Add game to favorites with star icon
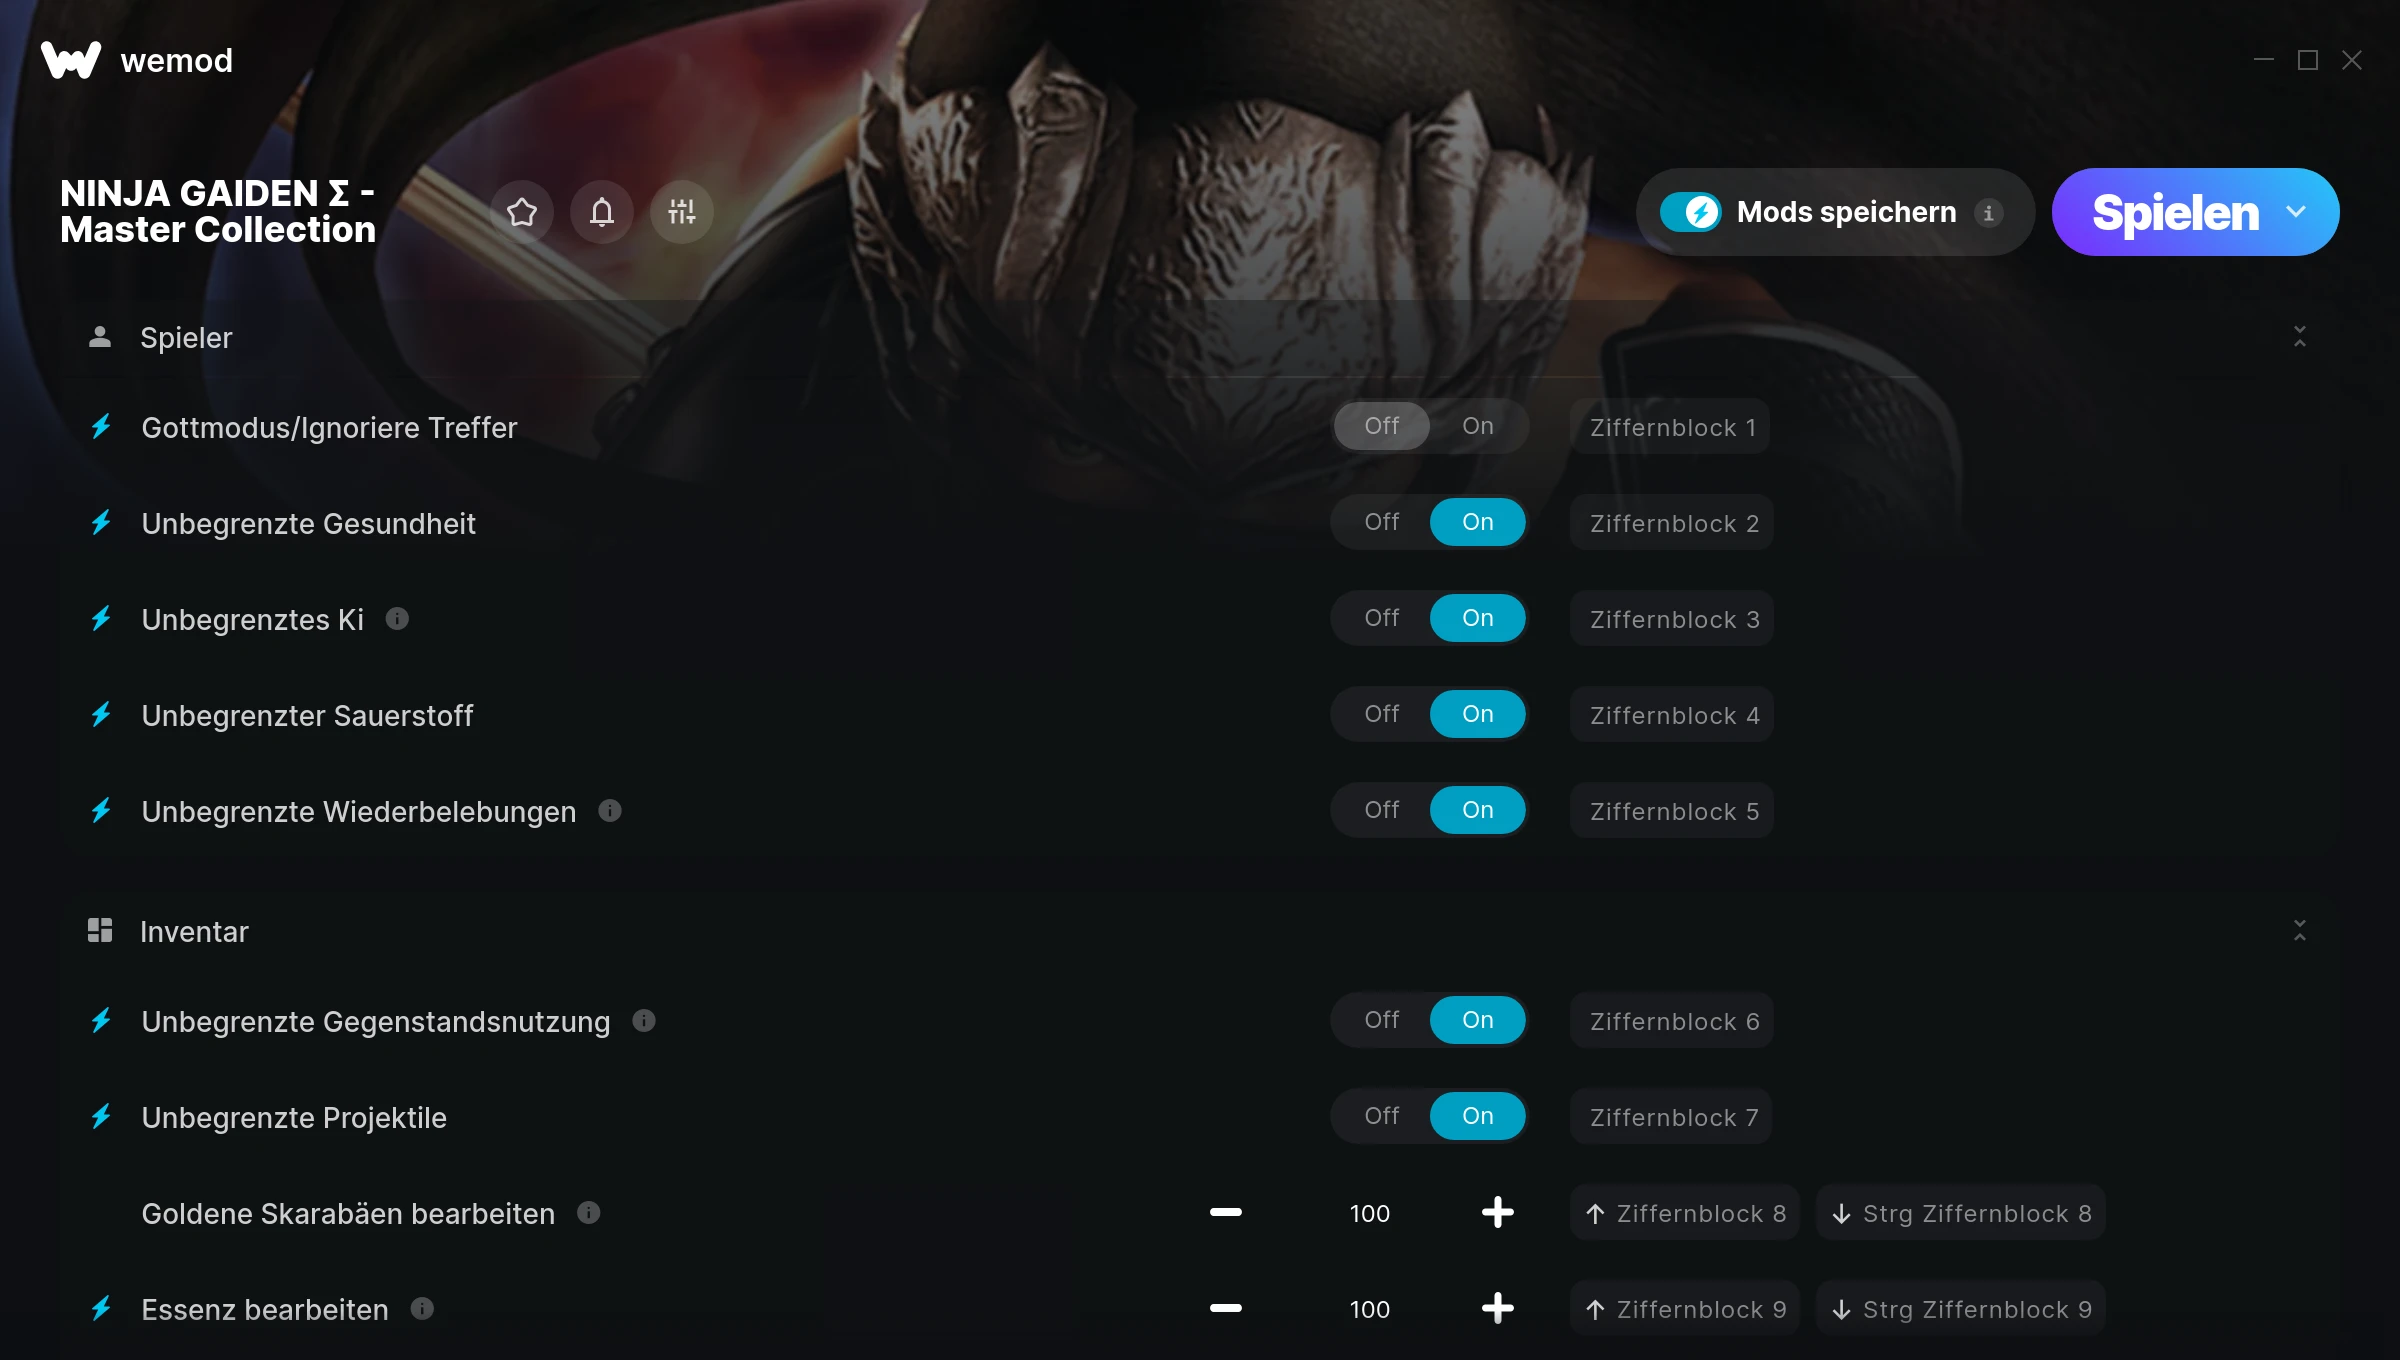2400x1360 pixels. click(522, 212)
